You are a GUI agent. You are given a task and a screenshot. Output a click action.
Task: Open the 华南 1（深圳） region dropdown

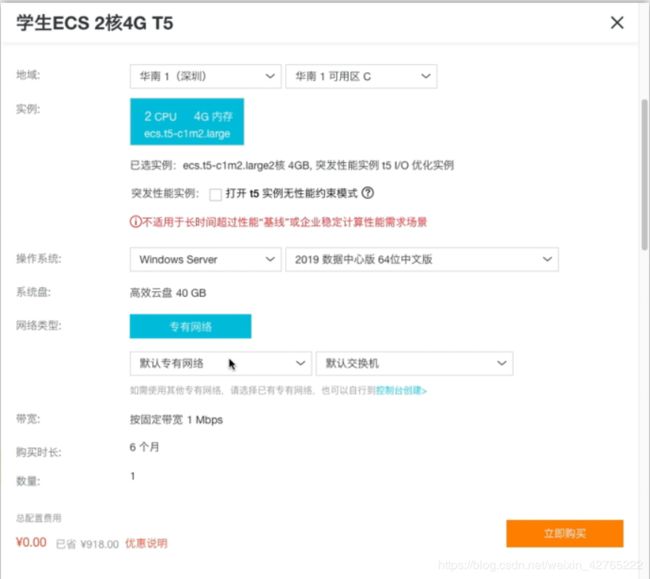[x=205, y=76]
